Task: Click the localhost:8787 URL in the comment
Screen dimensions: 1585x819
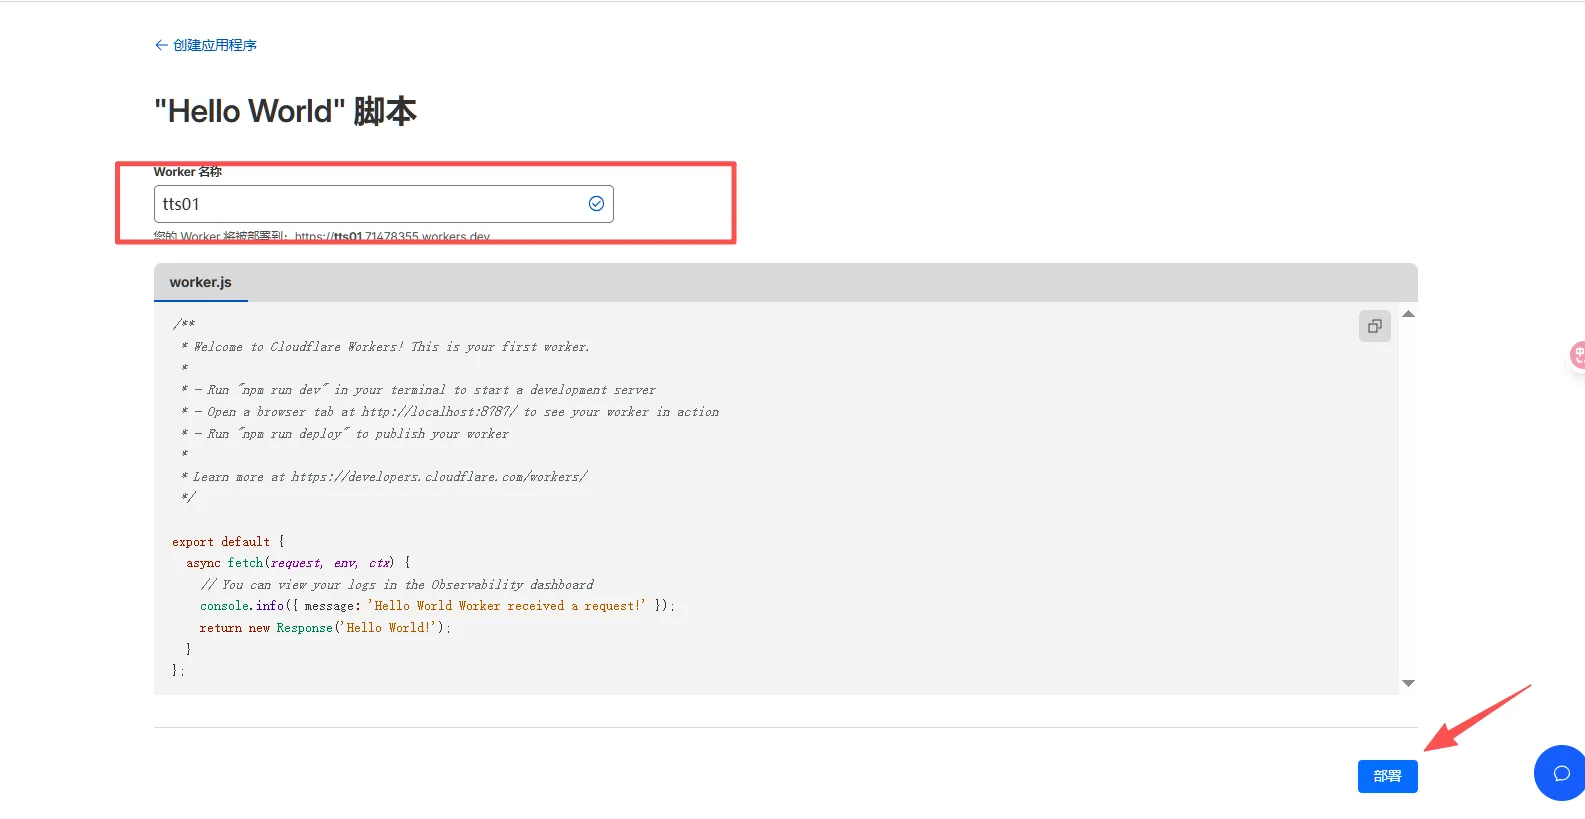Action: 439,412
